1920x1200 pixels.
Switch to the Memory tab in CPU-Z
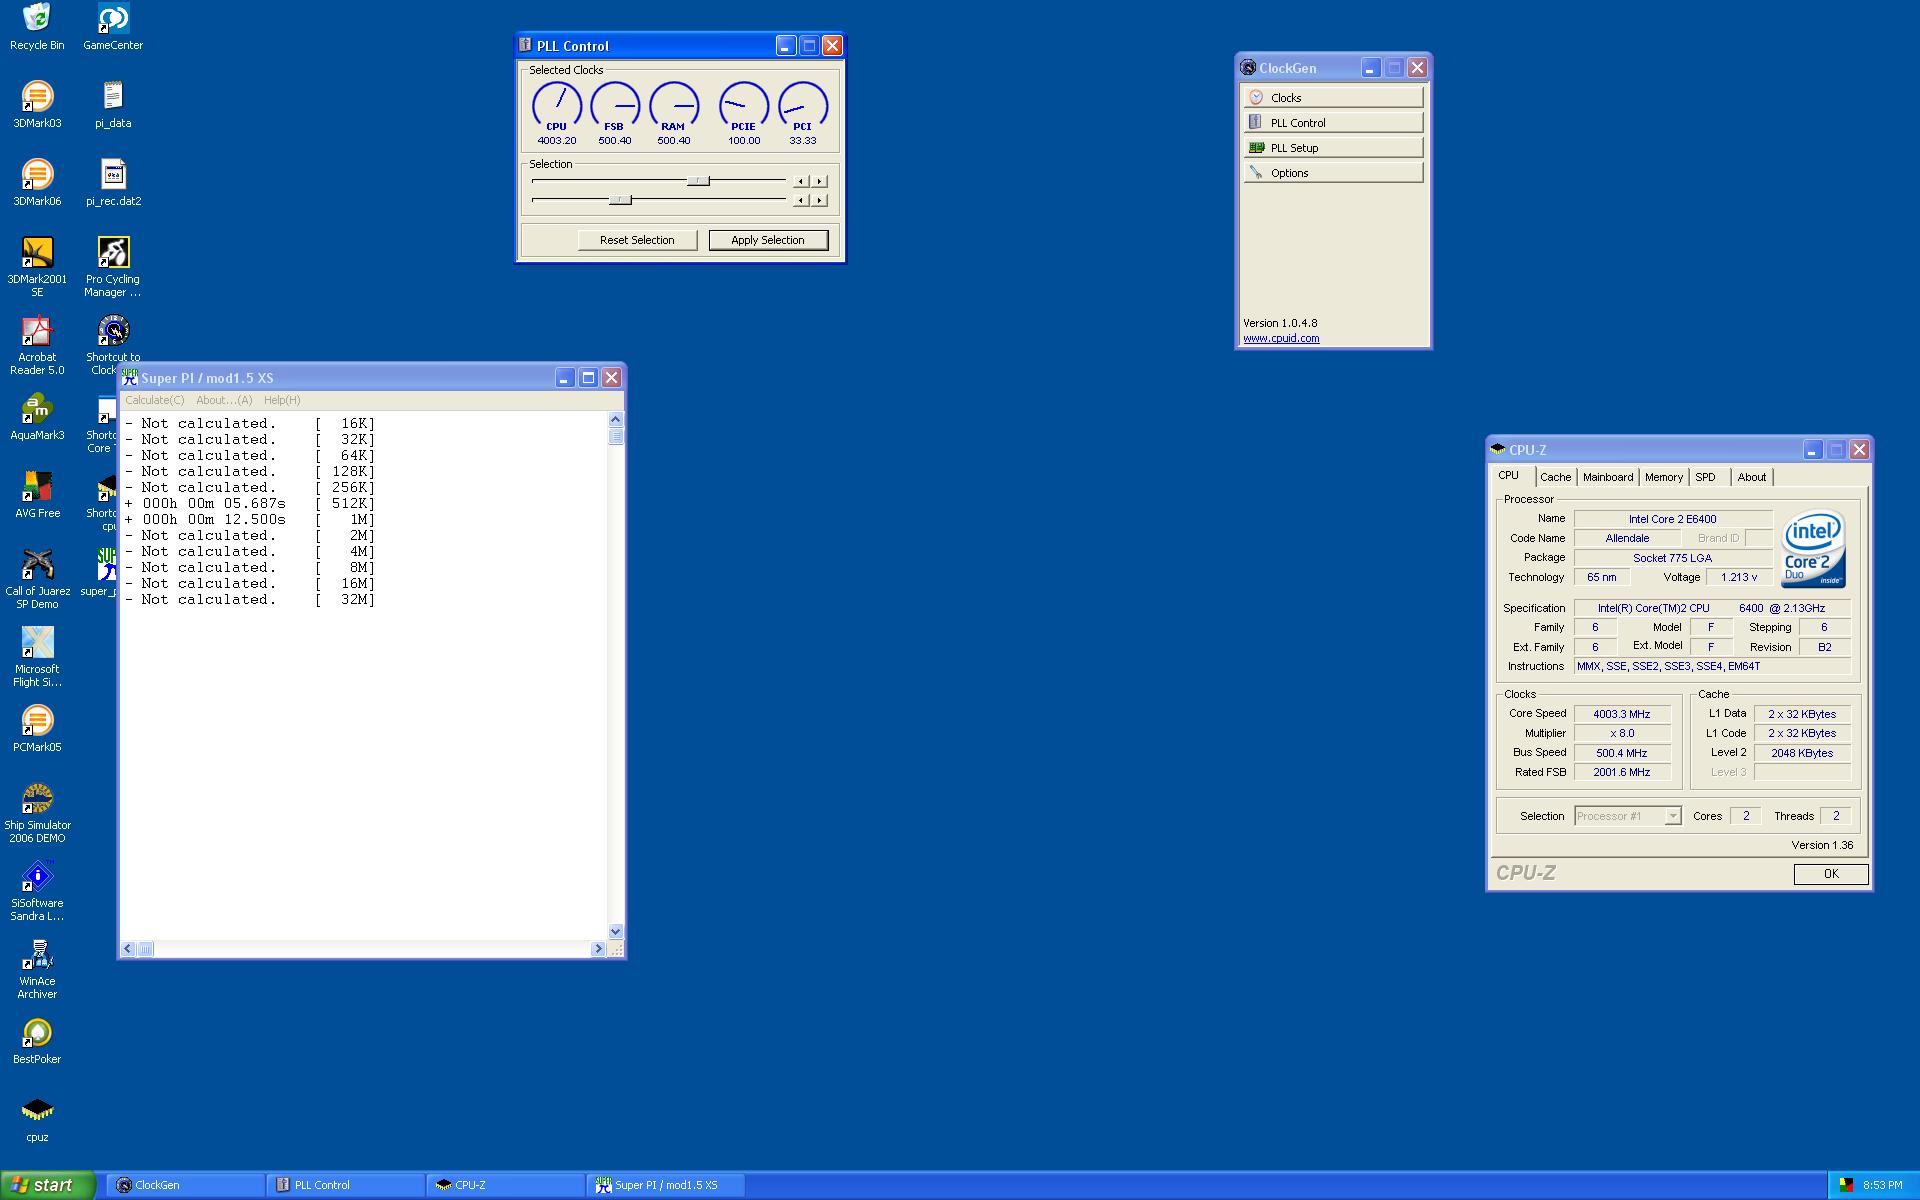click(x=1664, y=477)
